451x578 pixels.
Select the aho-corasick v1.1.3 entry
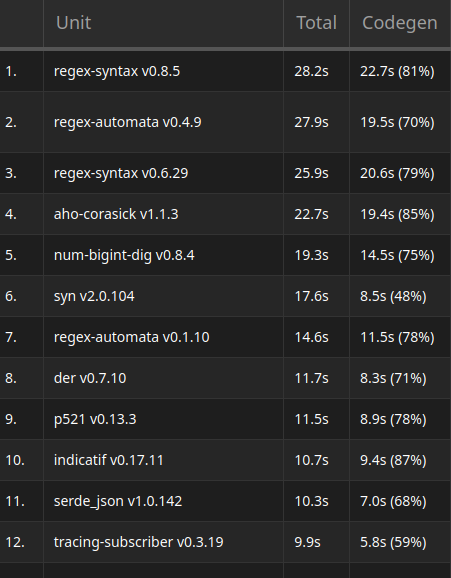pos(116,214)
